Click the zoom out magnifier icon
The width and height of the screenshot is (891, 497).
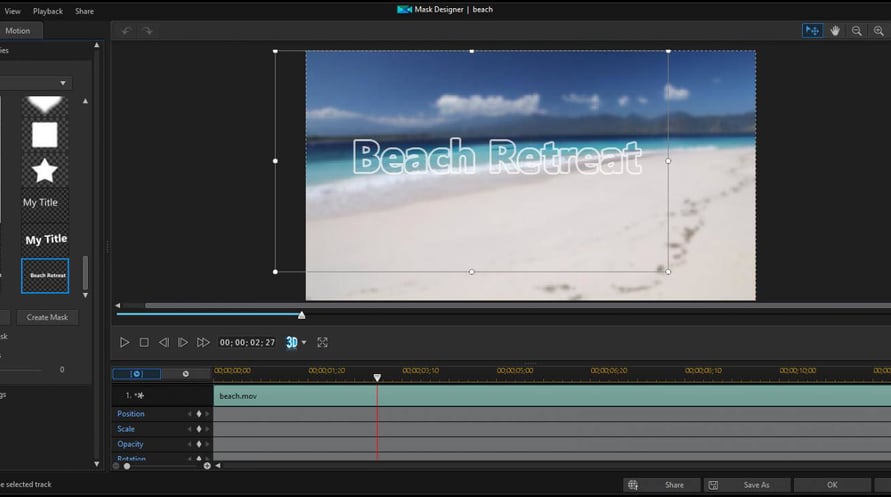click(x=856, y=31)
